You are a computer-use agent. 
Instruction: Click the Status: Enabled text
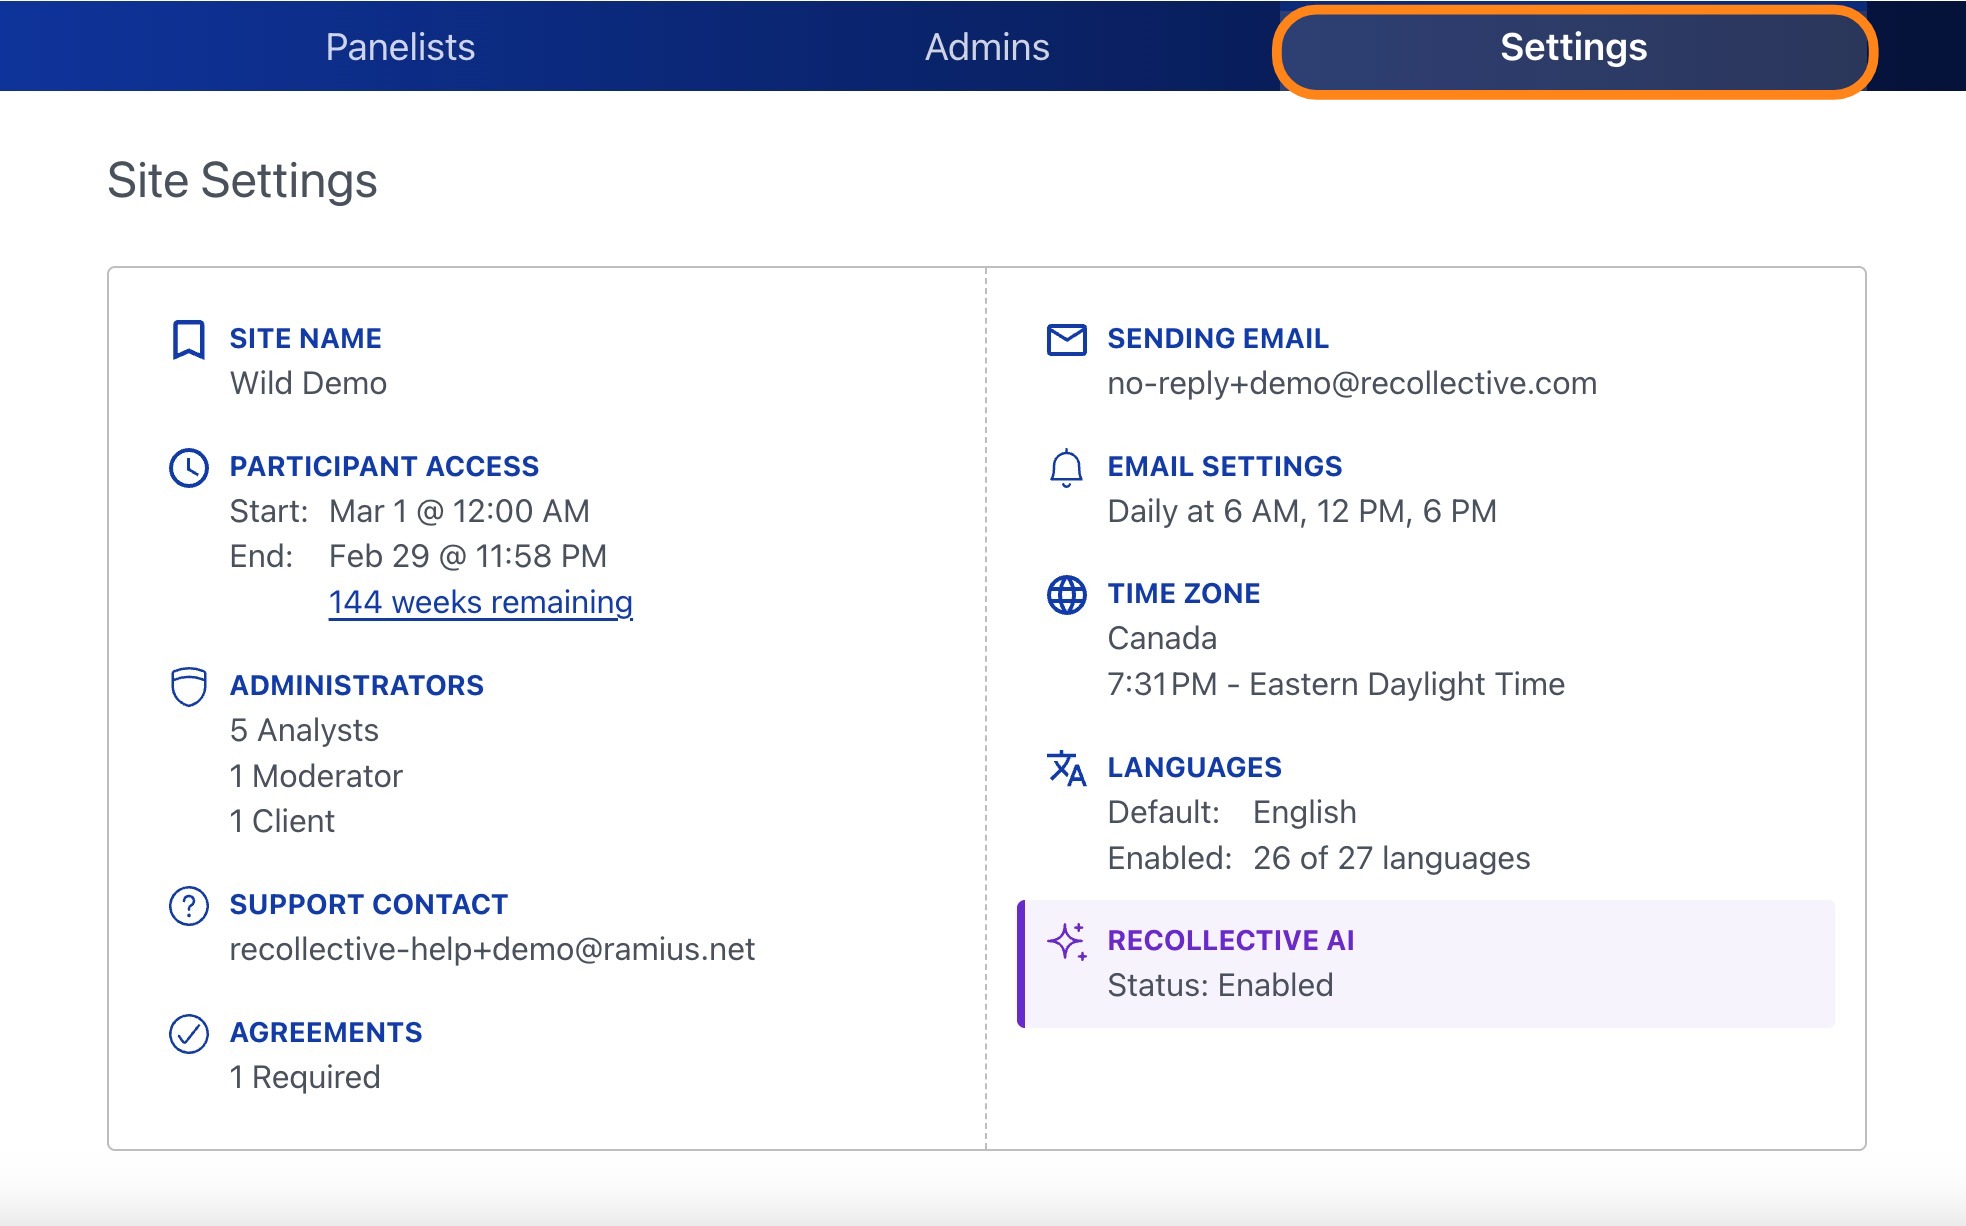pos(1220,985)
